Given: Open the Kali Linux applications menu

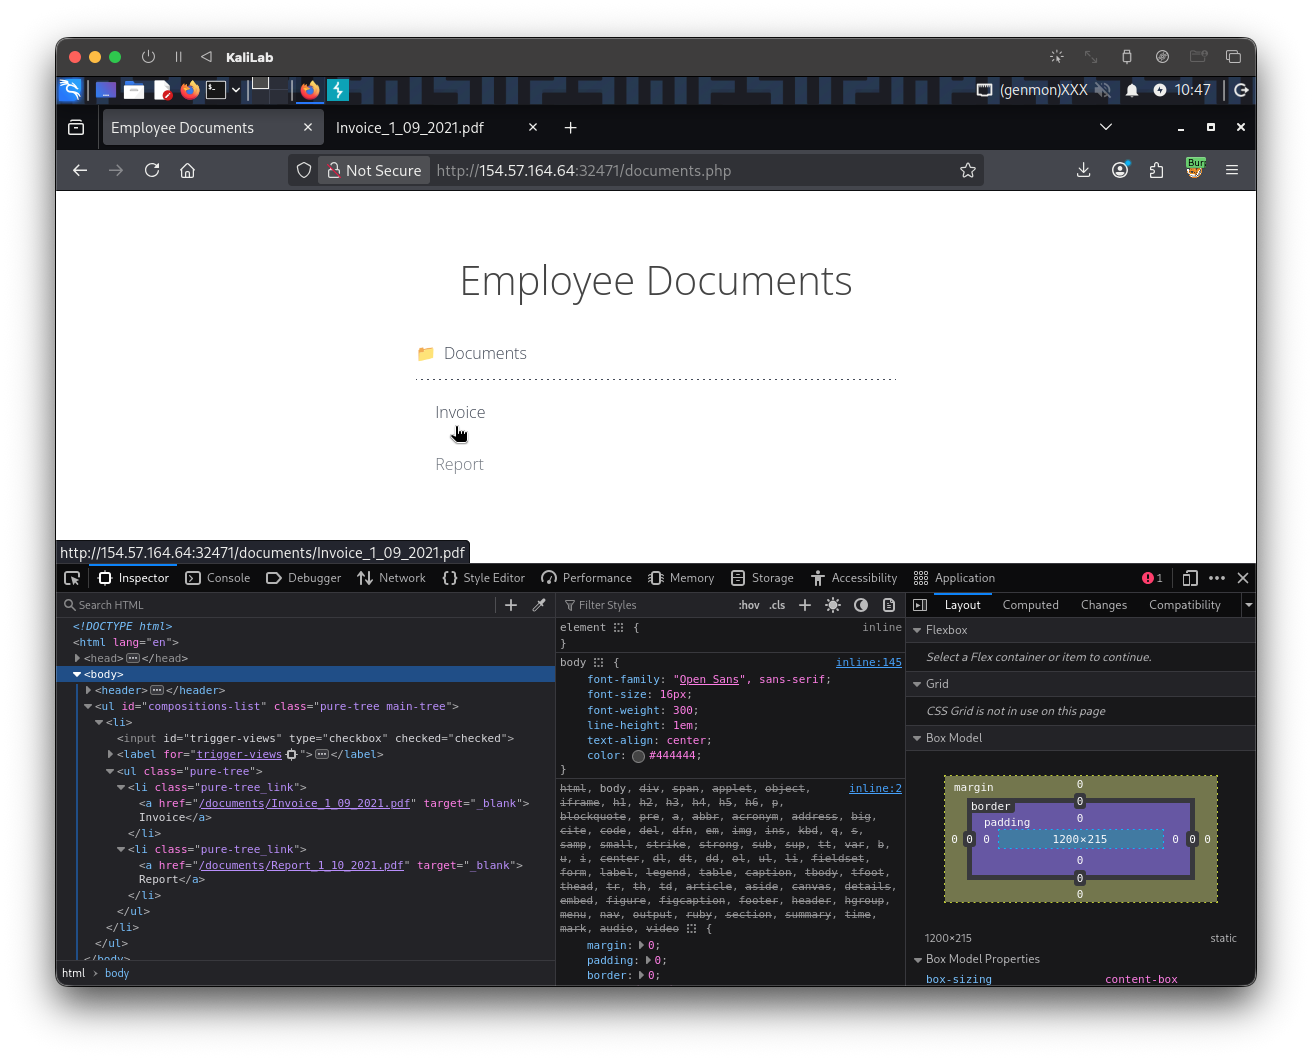Looking at the screenshot, I should 70,90.
